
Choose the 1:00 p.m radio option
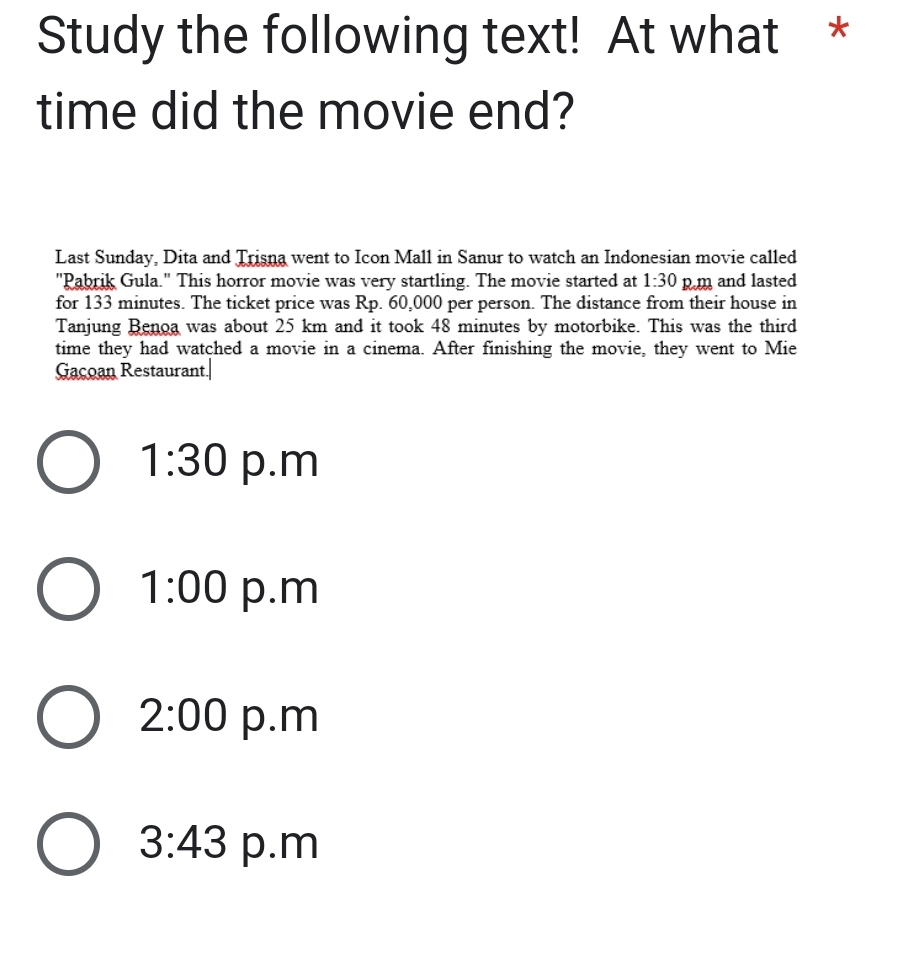point(68,589)
